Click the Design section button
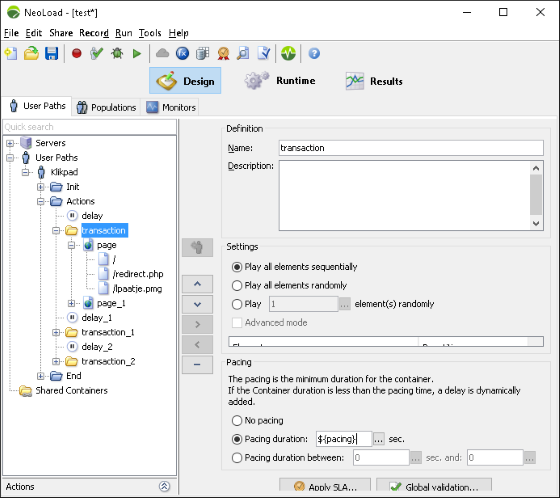 (185, 81)
